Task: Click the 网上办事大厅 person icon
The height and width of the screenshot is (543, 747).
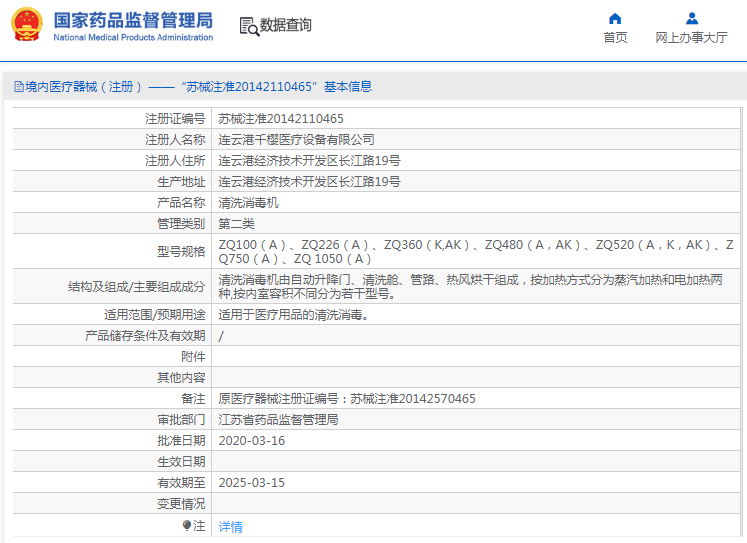Action: click(691, 18)
